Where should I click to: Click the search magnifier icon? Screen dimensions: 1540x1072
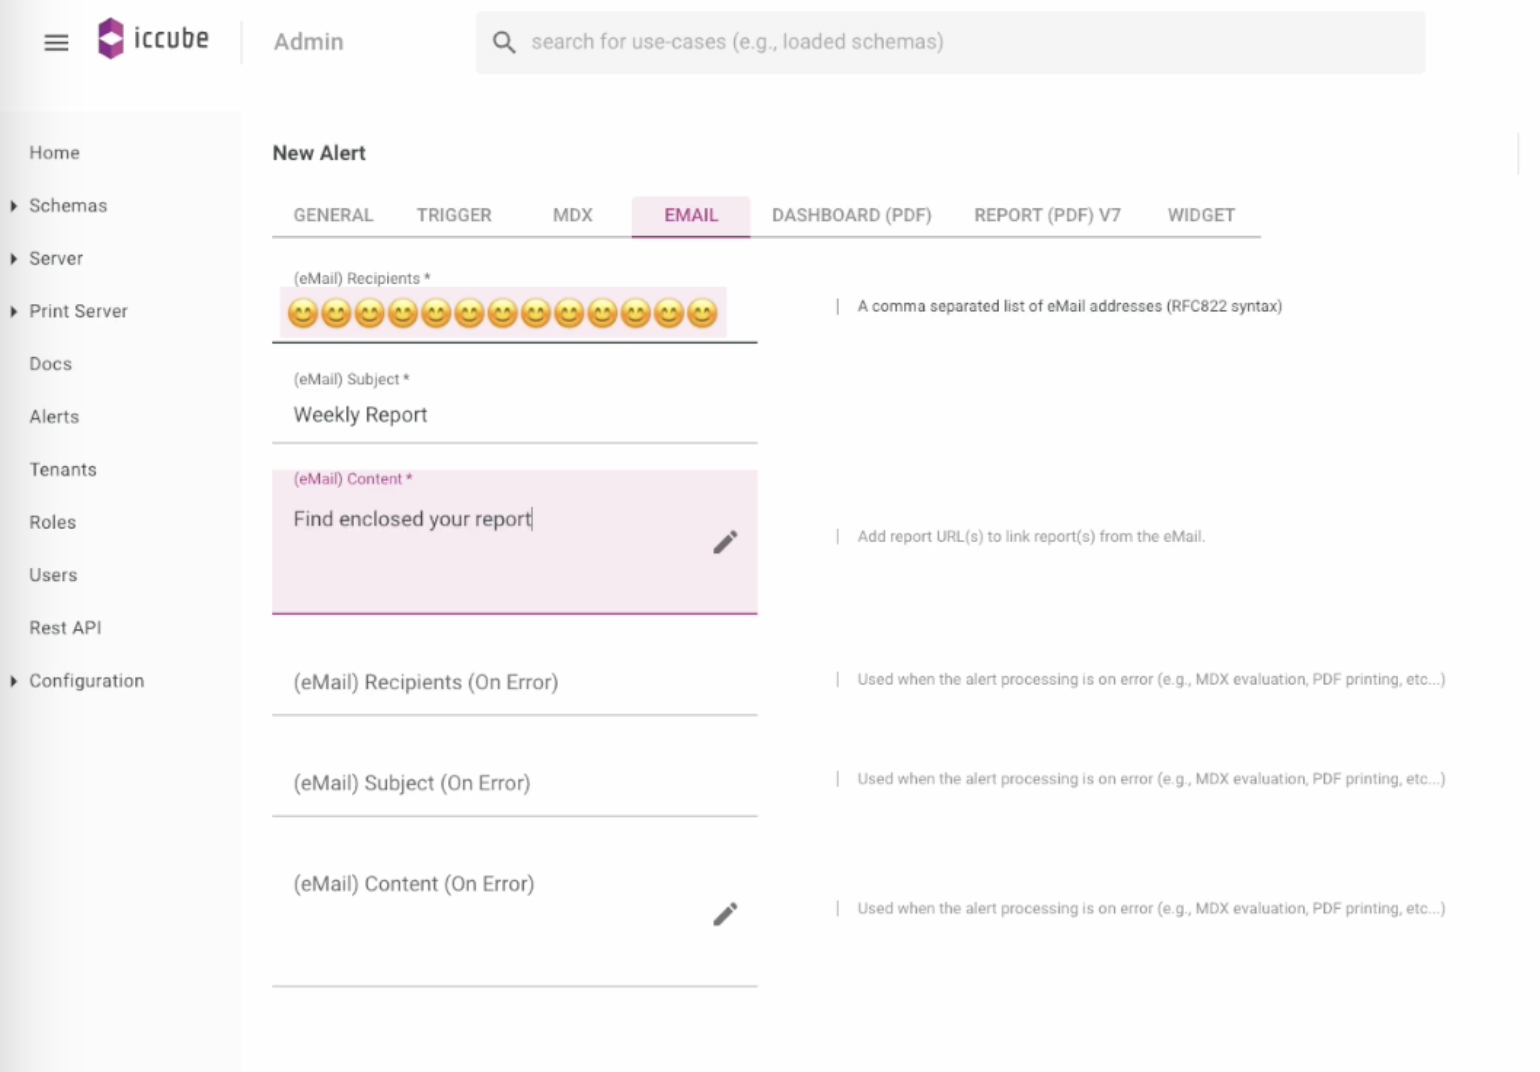(x=504, y=42)
